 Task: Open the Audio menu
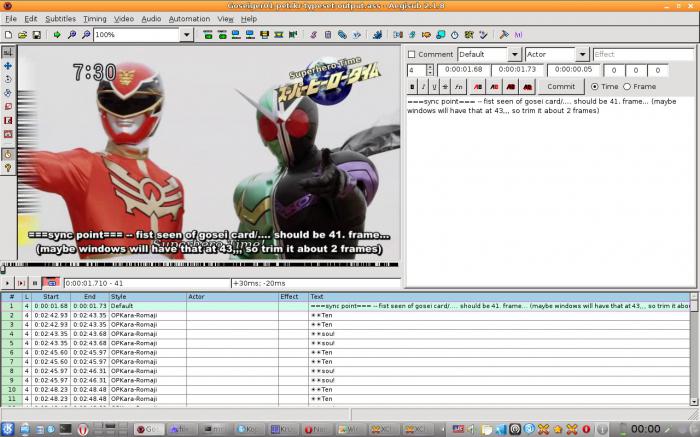click(x=151, y=19)
